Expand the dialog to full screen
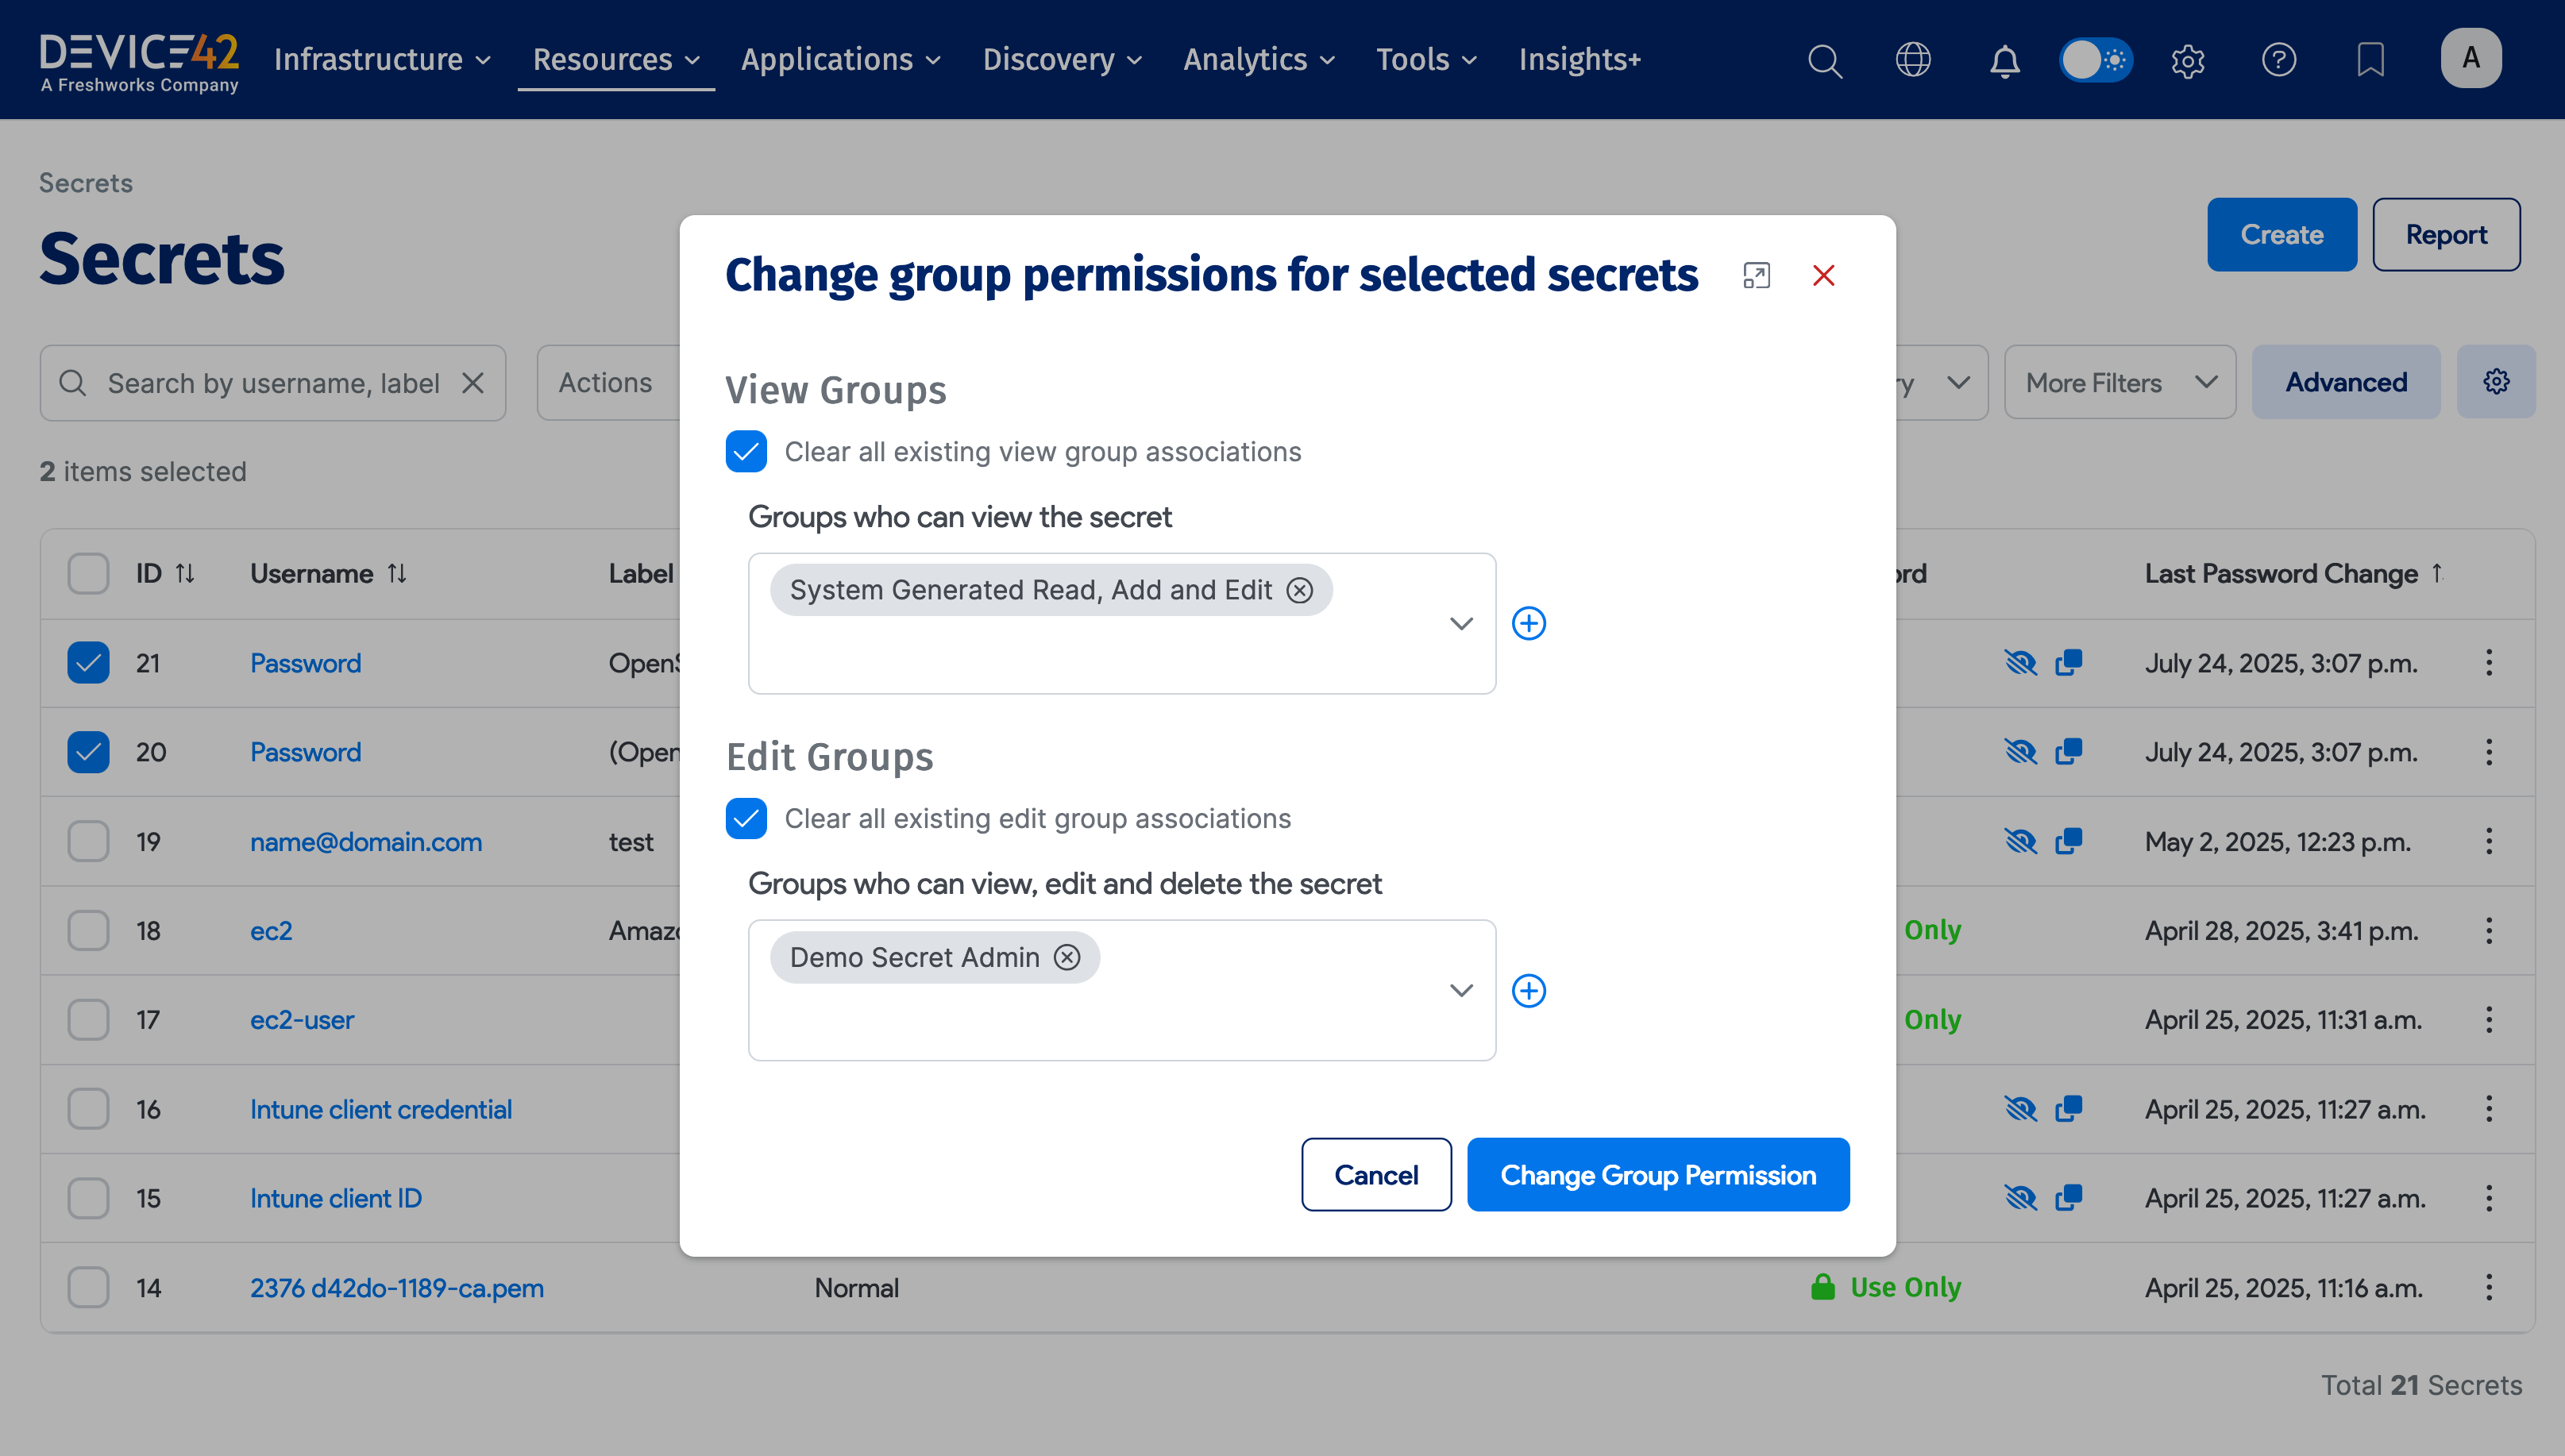The height and width of the screenshot is (1456, 2565). coord(1756,275)
